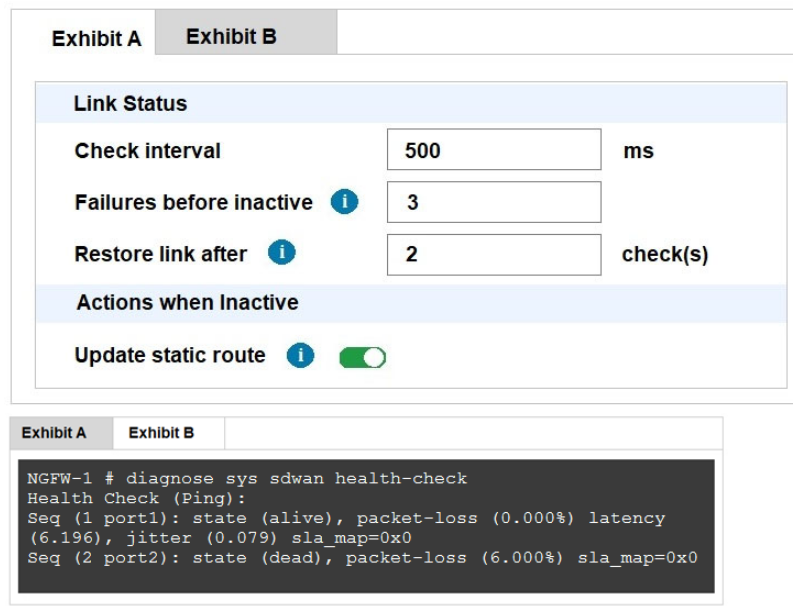The height and width of the screenshot is (607, 793).
Task: Focus the Failures before inactive input field
Action: pos(493,202)
